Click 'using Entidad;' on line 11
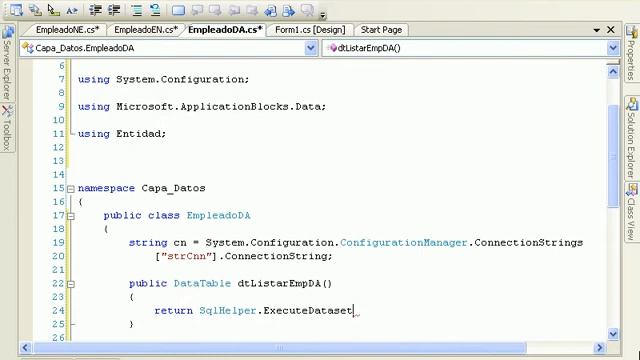 pos(122,134)
